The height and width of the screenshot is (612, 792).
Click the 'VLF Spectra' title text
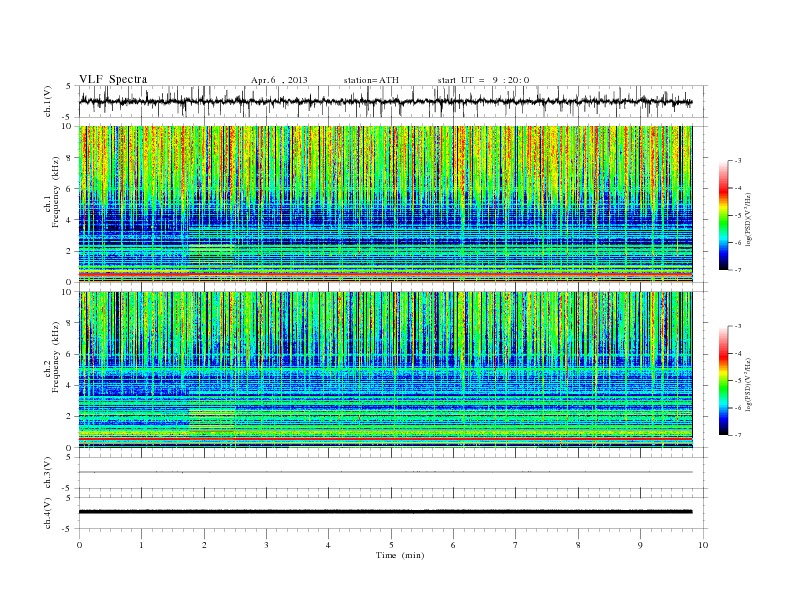113,79
